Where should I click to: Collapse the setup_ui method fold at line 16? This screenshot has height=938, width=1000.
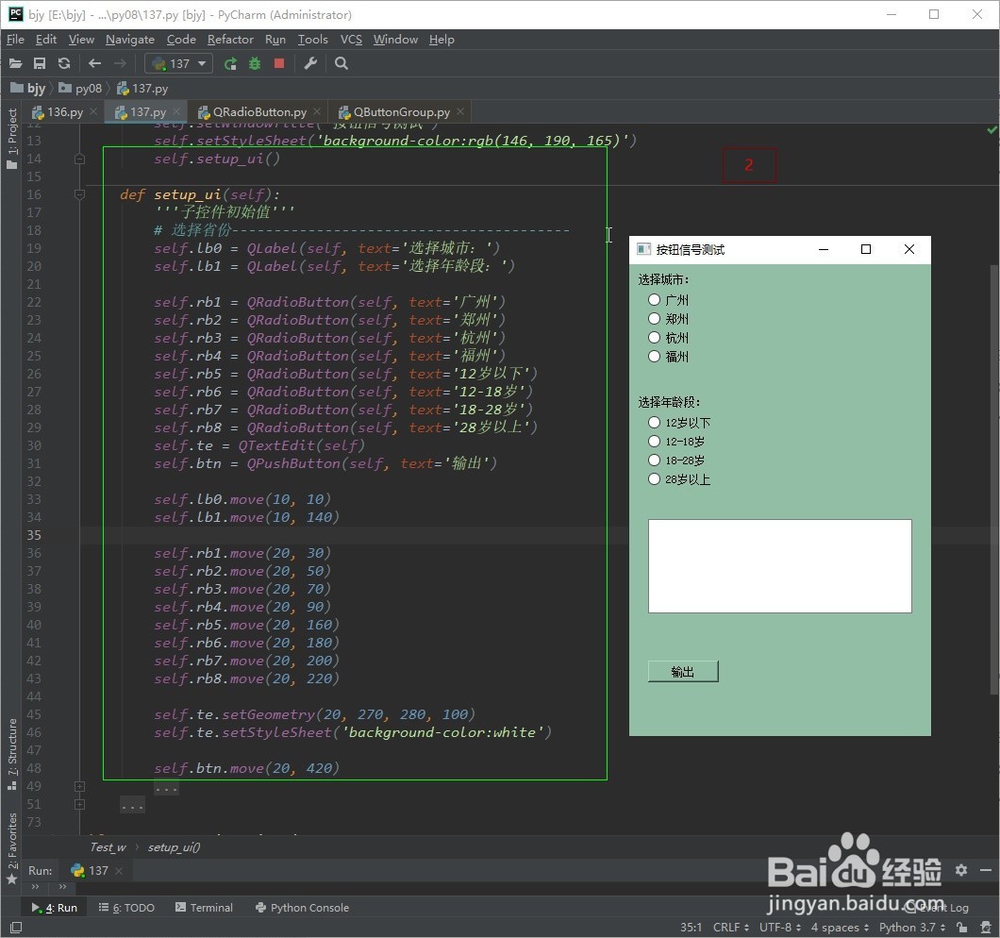tap(80, 194)
